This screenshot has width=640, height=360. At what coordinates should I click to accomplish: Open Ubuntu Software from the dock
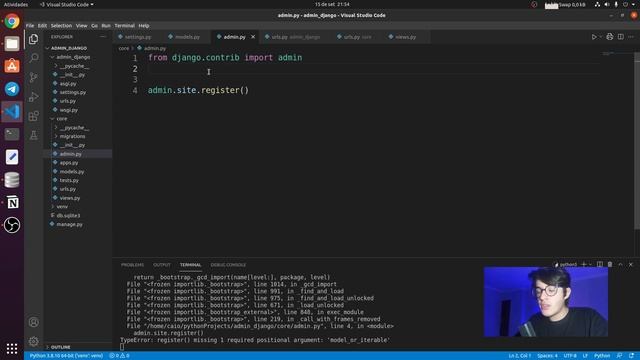(x=12, y=66)
